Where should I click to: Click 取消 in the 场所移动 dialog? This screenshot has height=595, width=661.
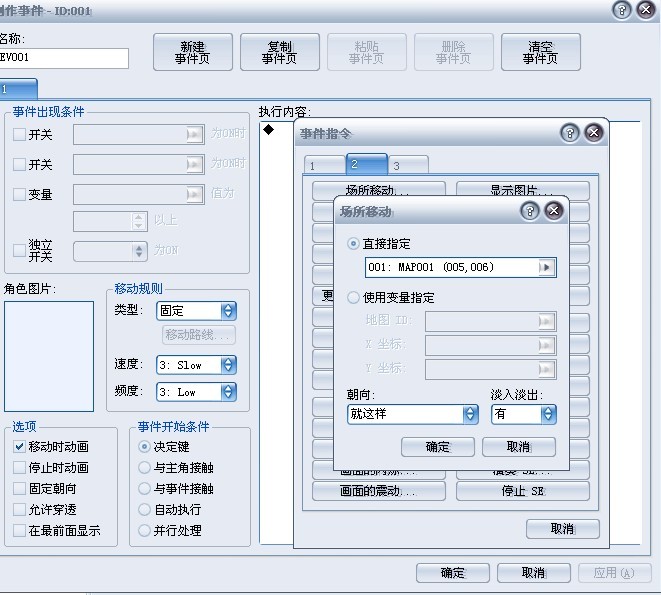pyautogui.click(x=519, y=447)
